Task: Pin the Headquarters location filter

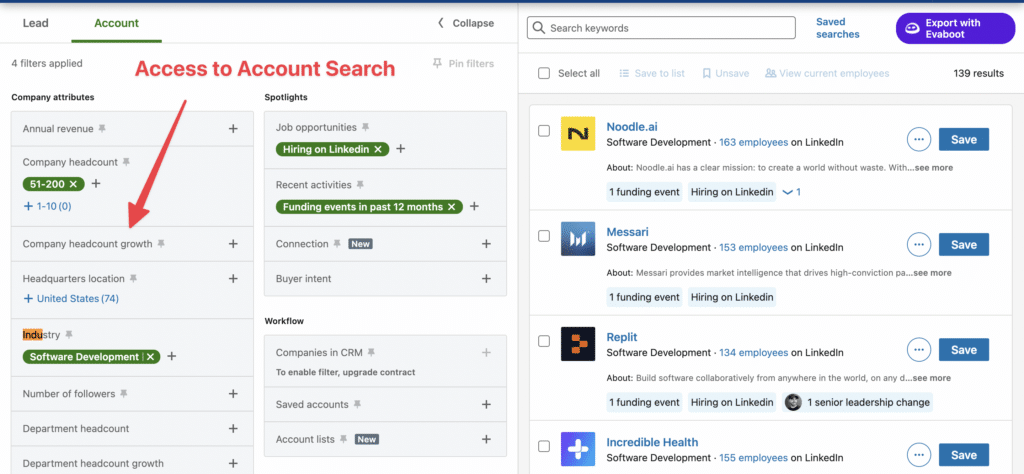Action: 133,279
